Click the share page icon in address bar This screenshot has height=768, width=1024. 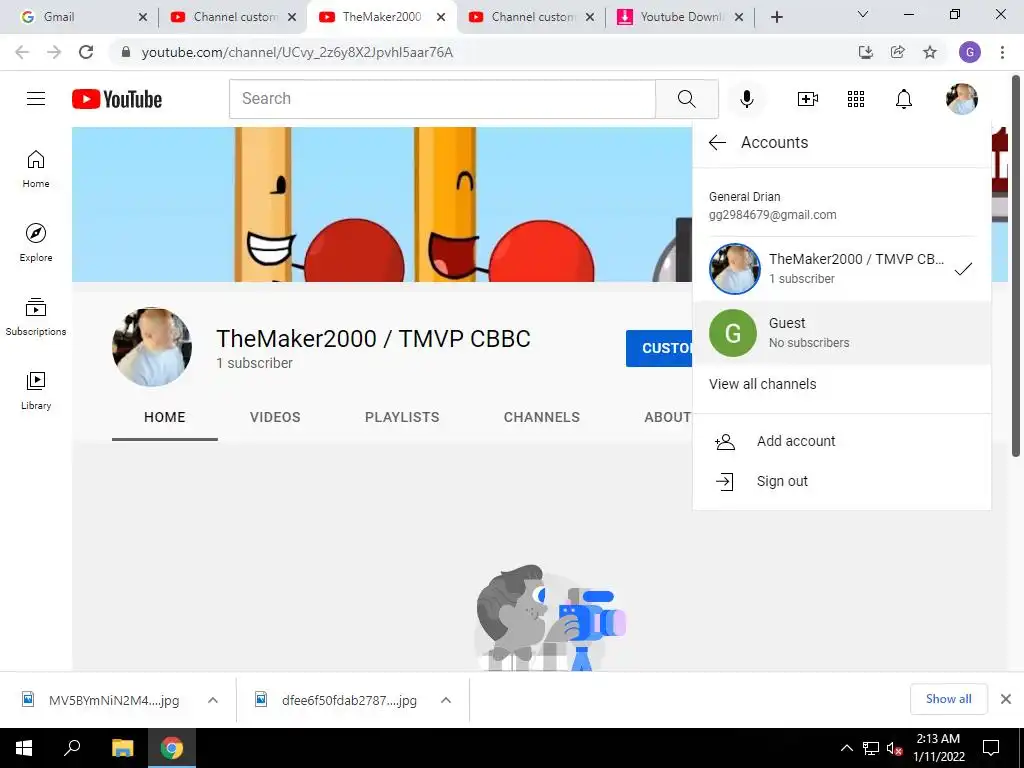tap(898, 52)
